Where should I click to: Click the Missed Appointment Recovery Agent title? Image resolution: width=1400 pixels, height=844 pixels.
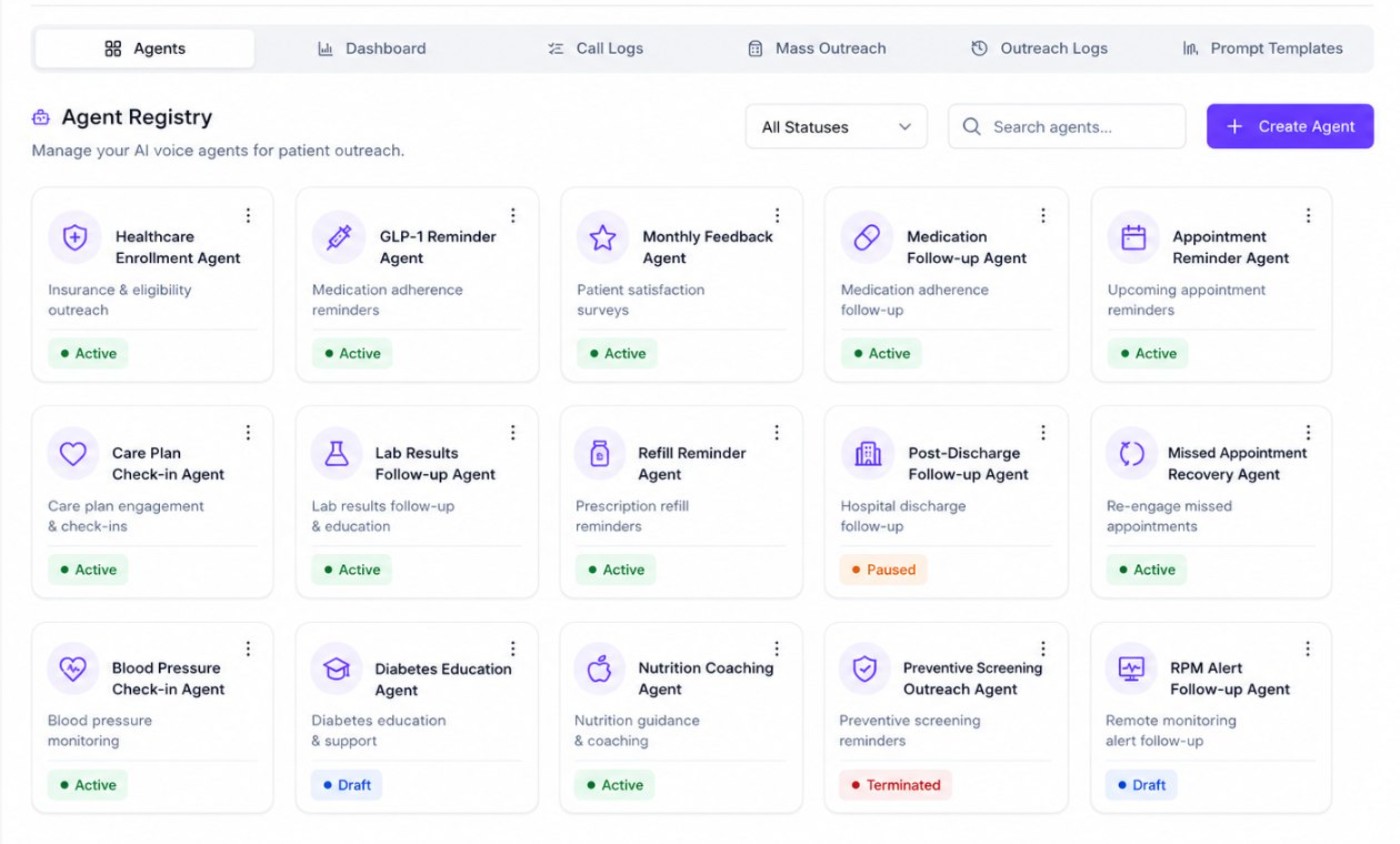click(x=1237, y=464)
